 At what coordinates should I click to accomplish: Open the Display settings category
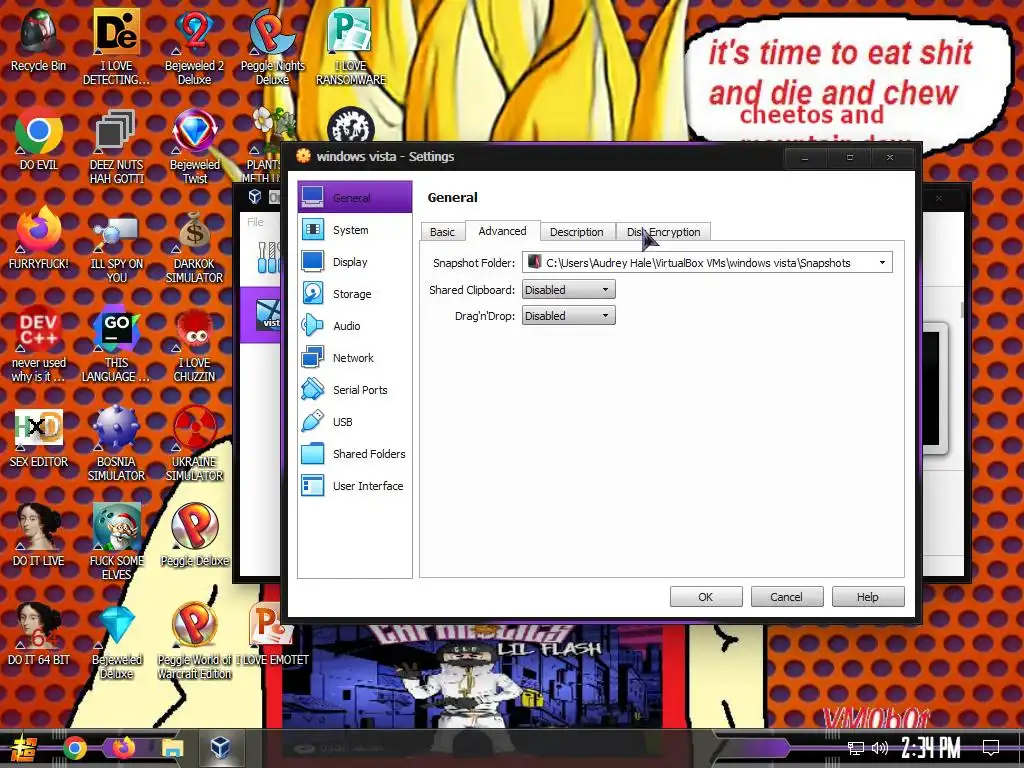coord(355,262)
